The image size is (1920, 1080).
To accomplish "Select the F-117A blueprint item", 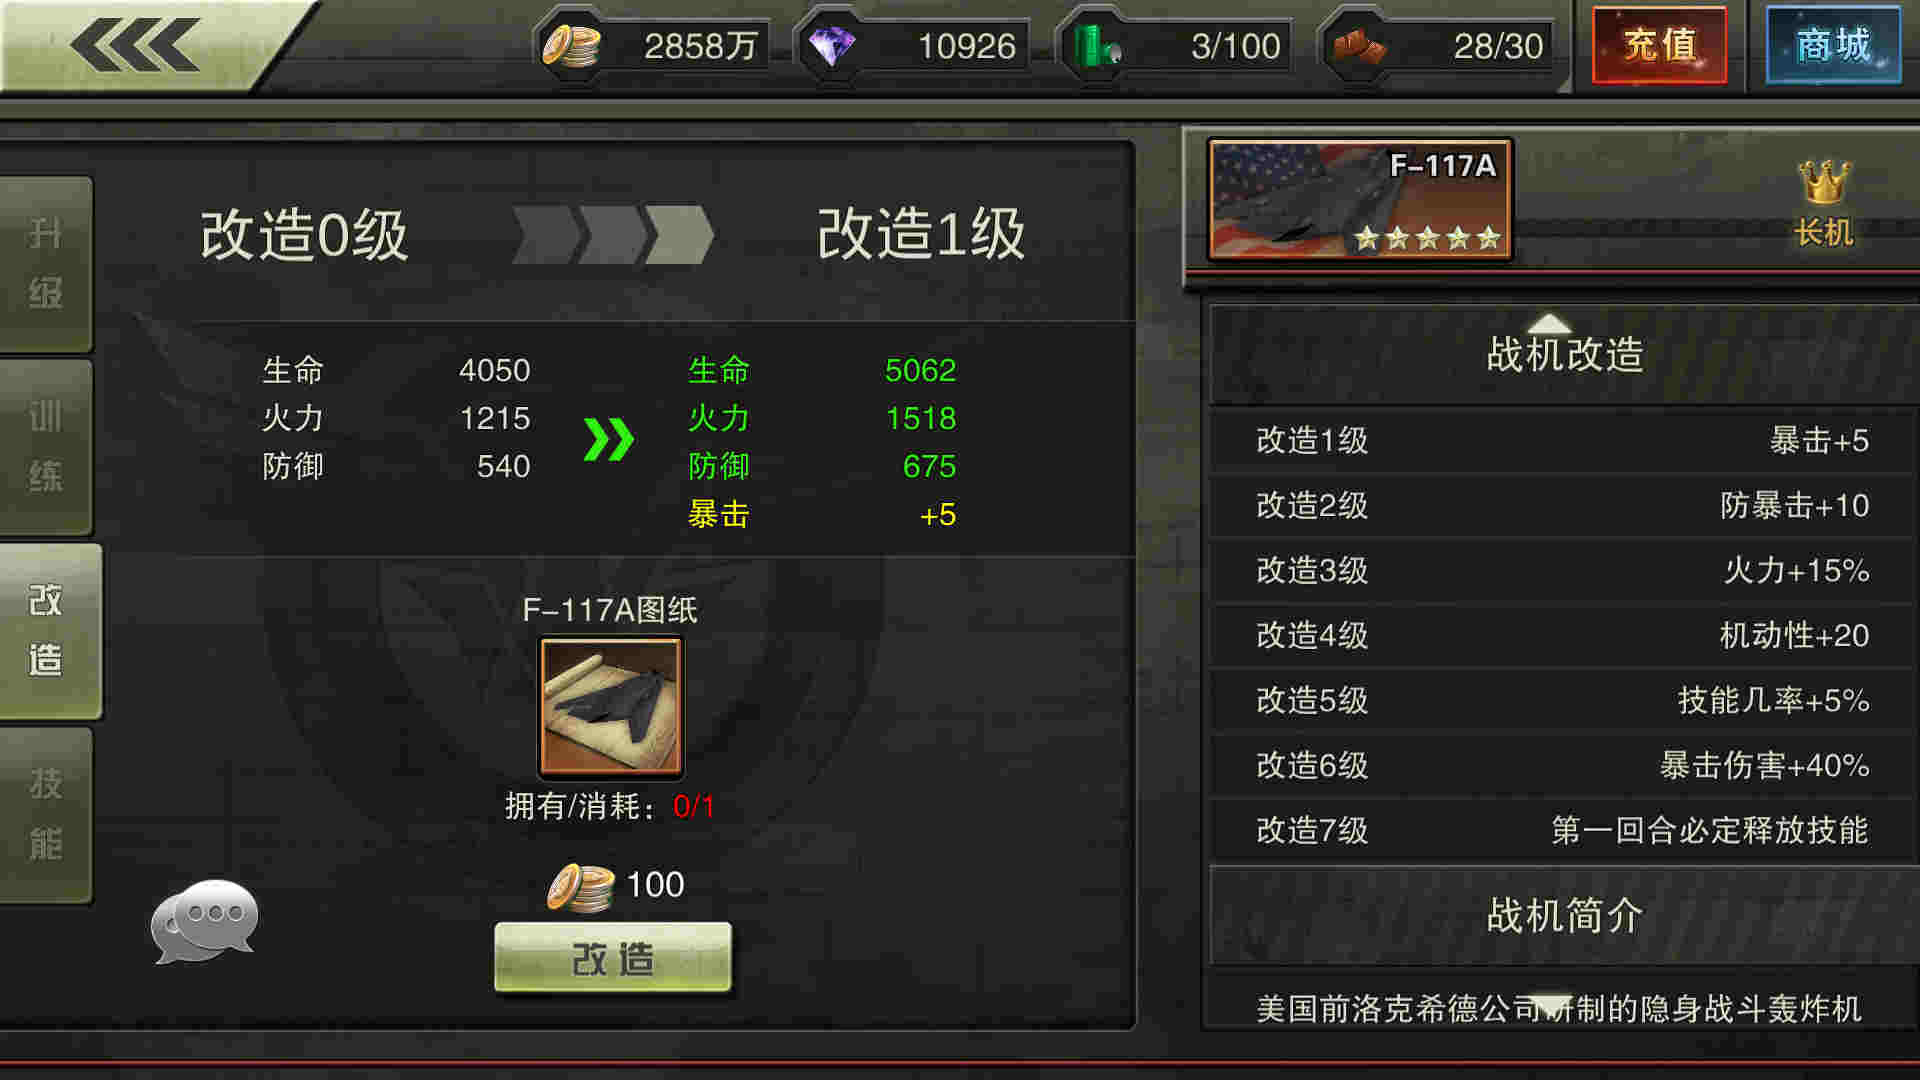I will click(x=611, y=707).
